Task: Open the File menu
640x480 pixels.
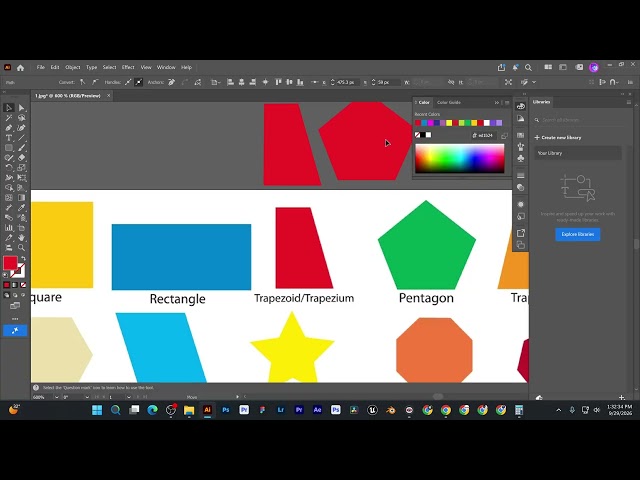Action: point(40,67)
